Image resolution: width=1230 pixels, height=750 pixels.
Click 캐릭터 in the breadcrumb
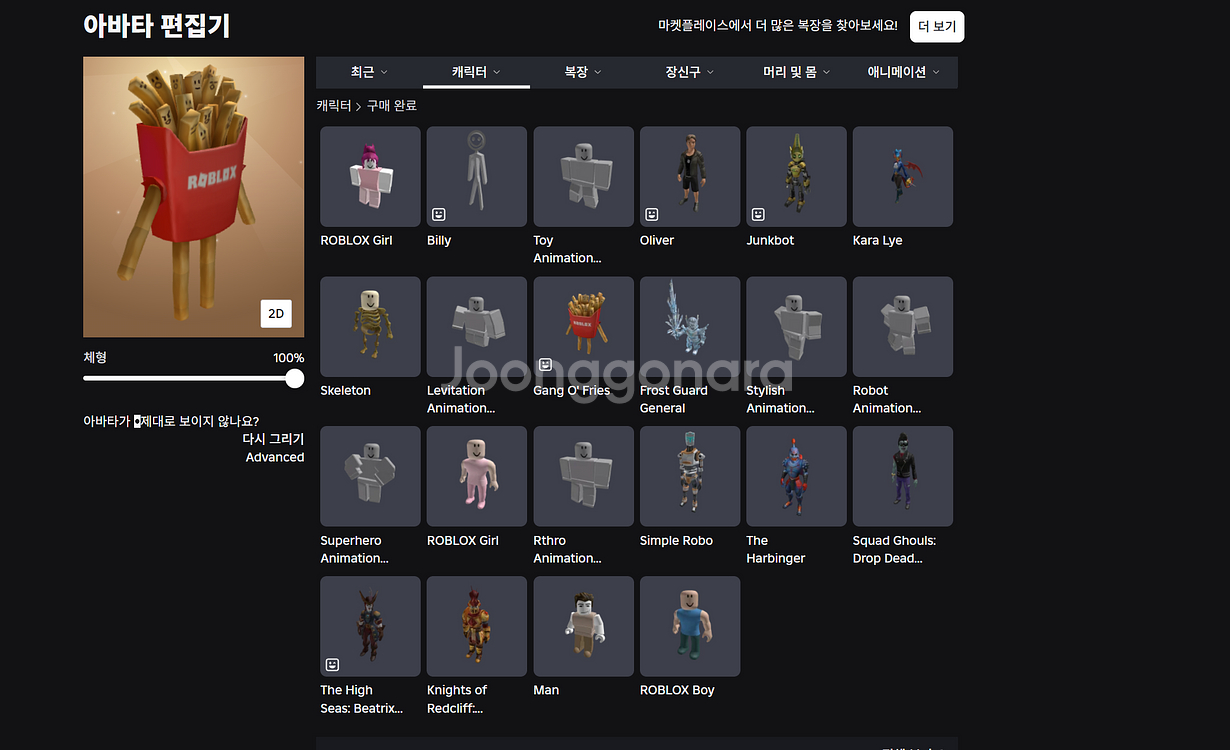pos(334,105)
